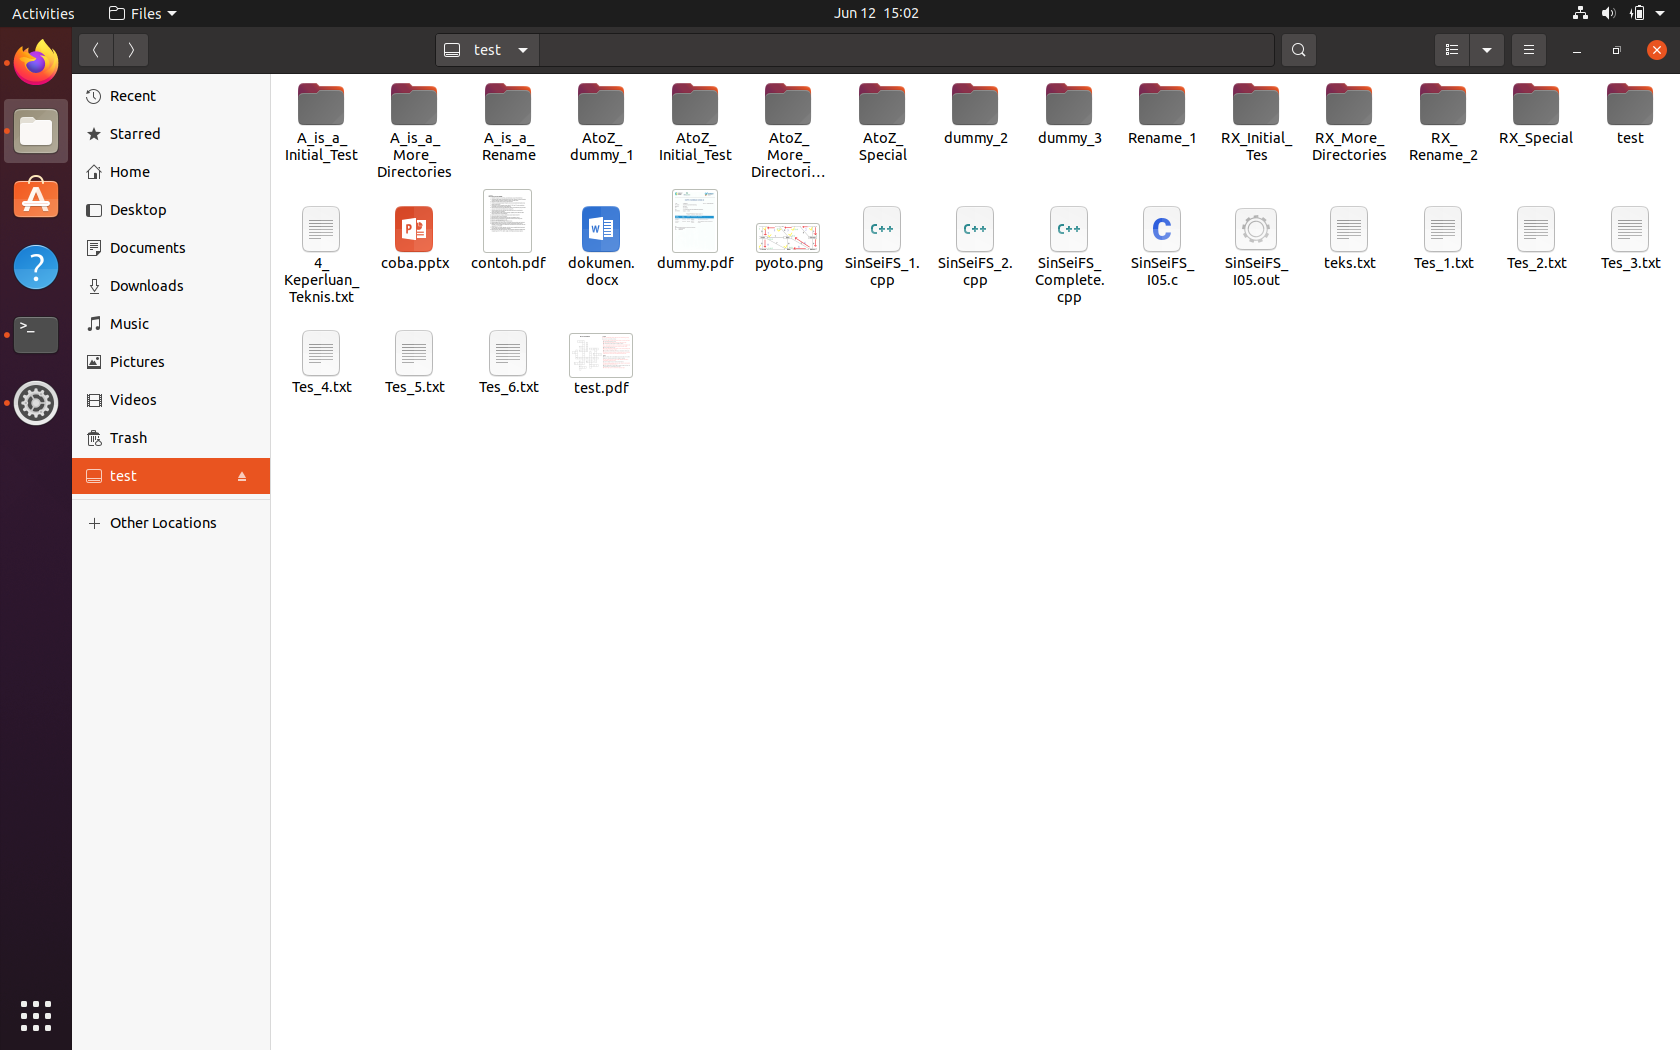This screenshot has height=1050, width=1680.
Task: Open the Trash from the sidebar
Action: [x=127, y=437]
